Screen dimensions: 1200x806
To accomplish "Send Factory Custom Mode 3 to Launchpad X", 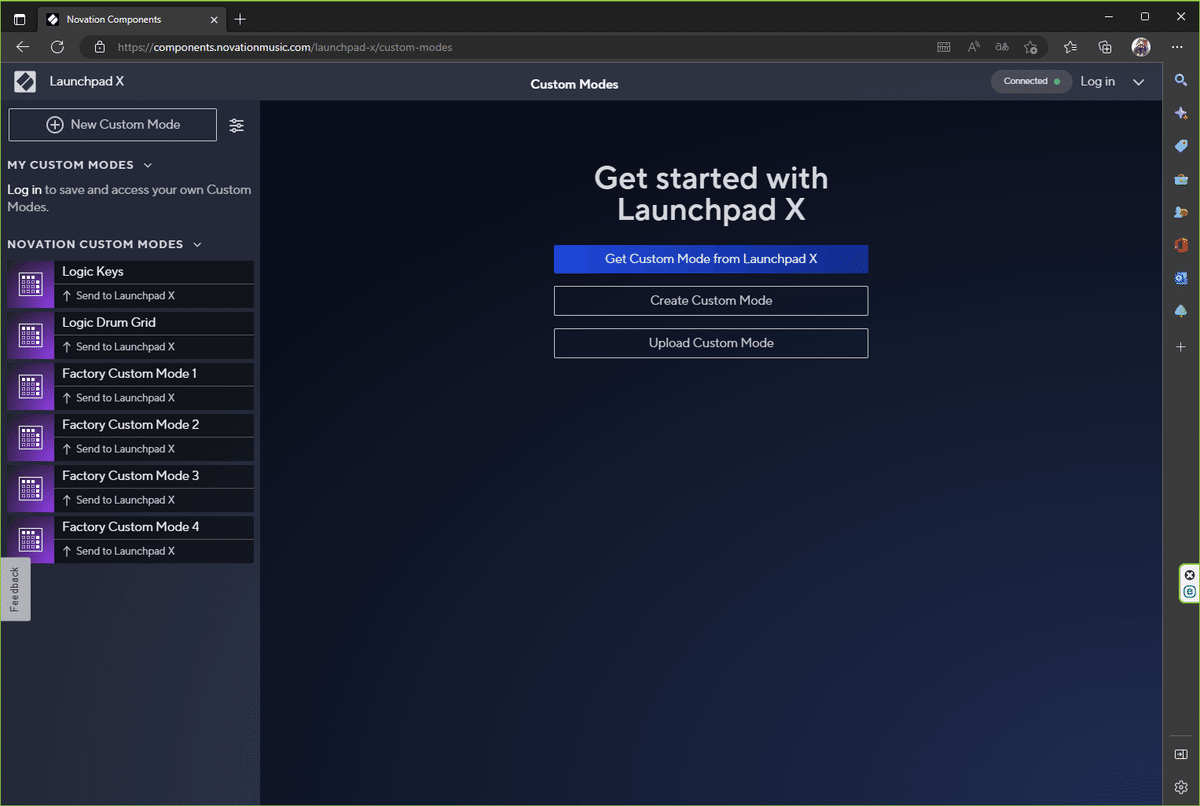I will (x=153, y=500).
